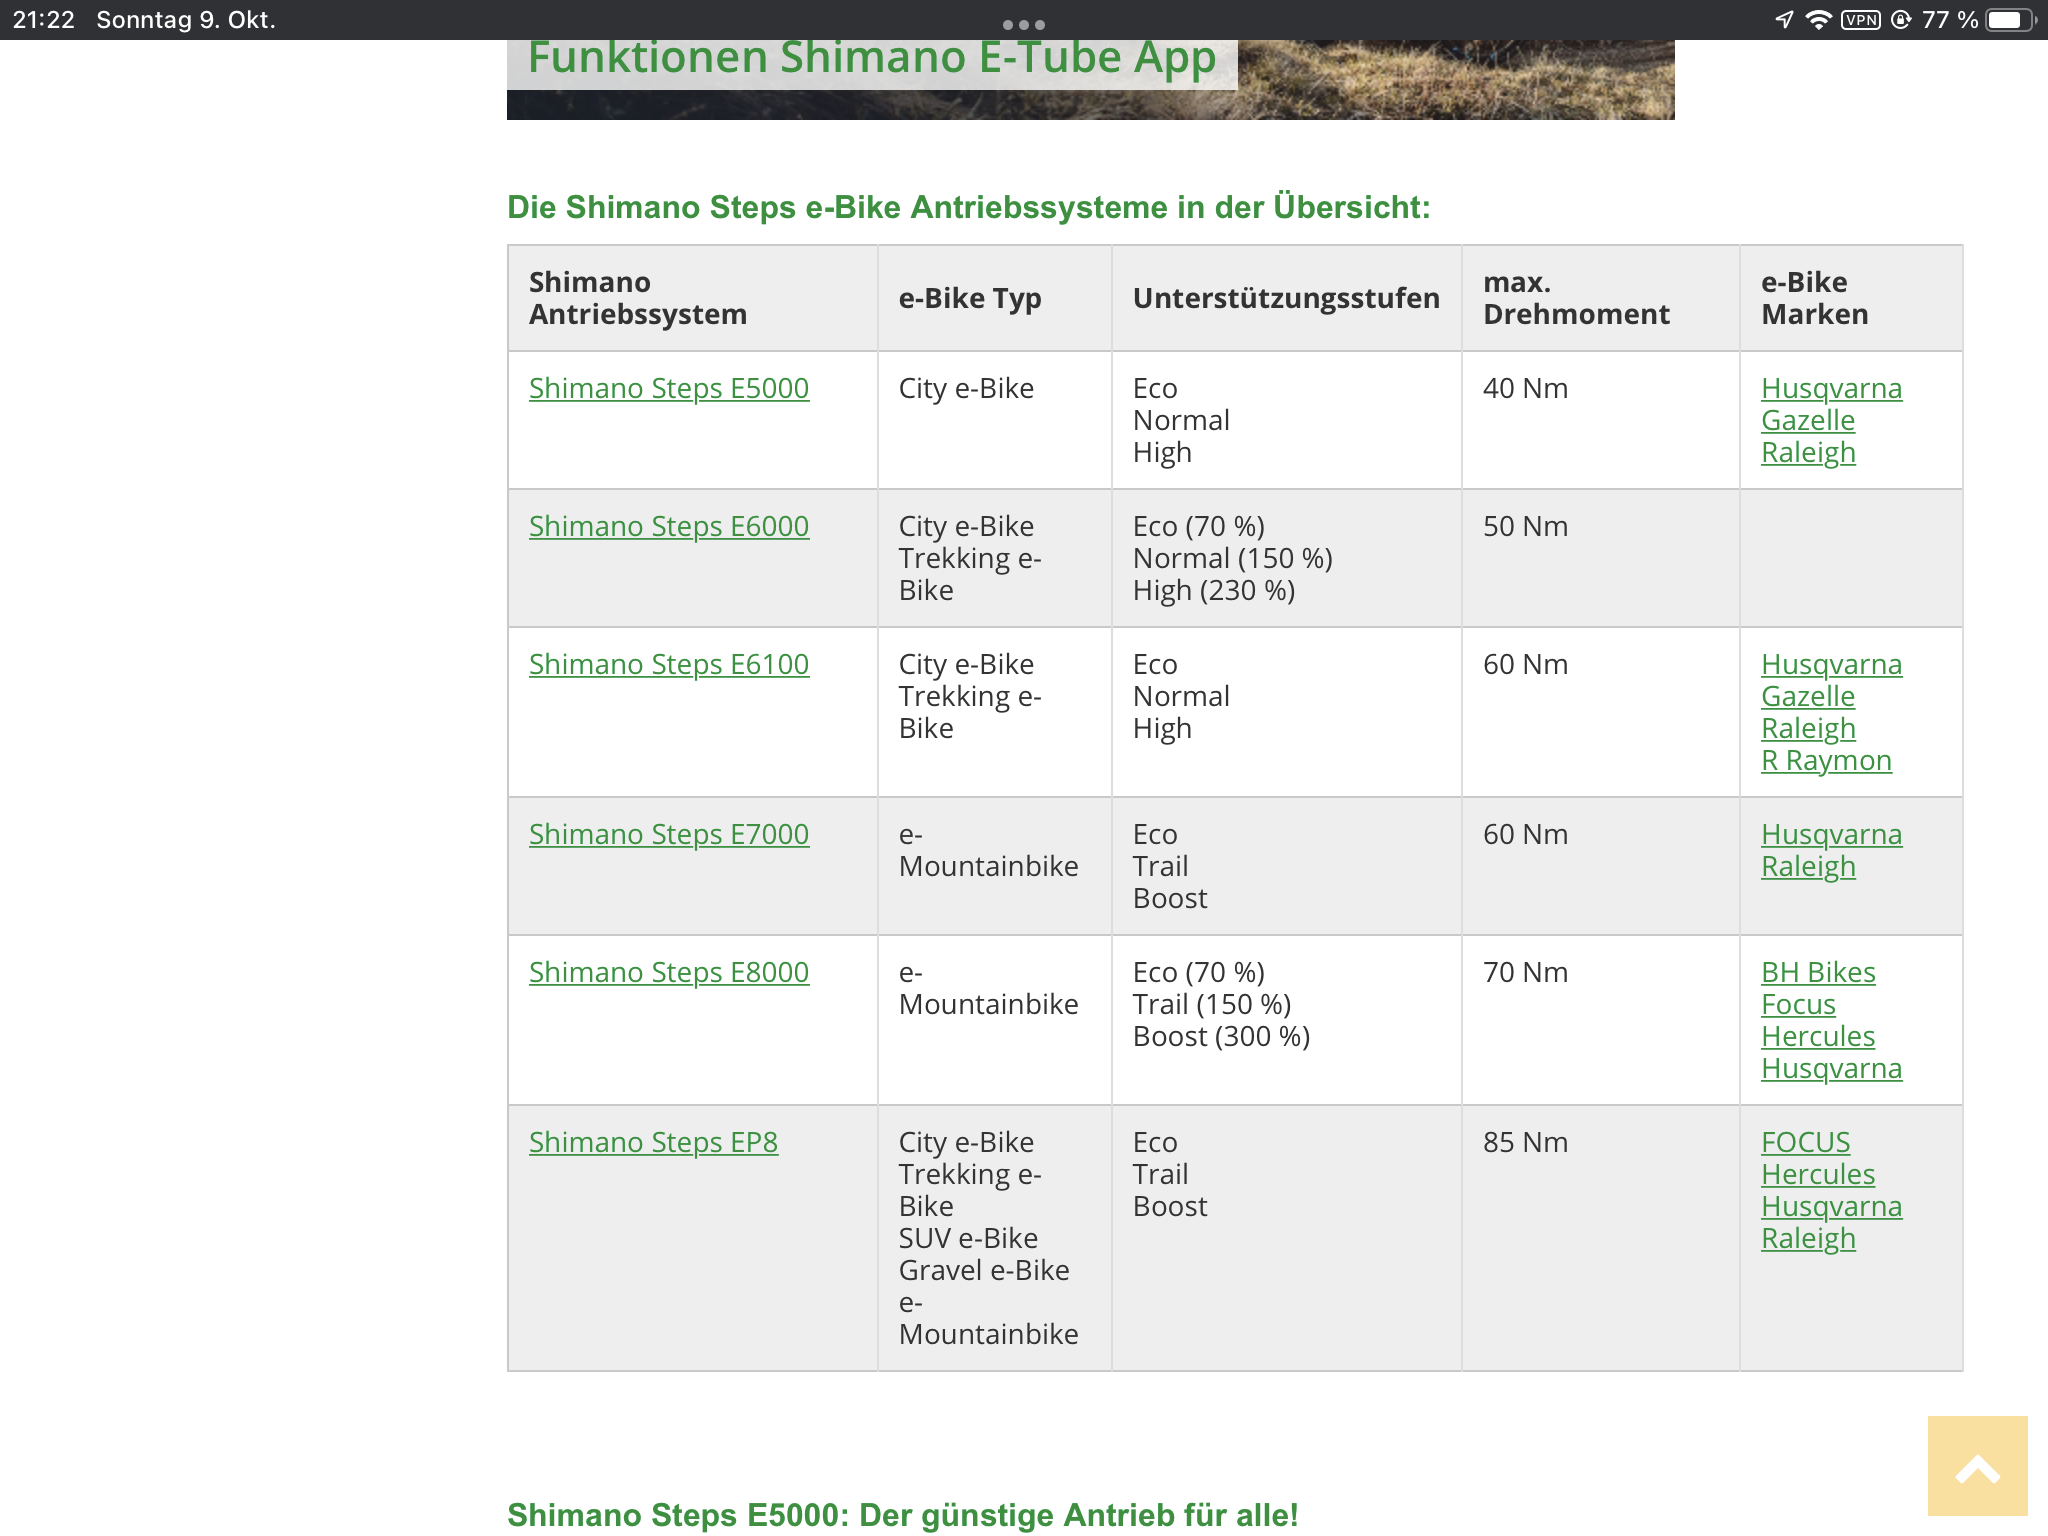Image resolution: width=2048 pixels, height=1536 pixels.
Task: Tap the Wi-Fi status icon
Action: (x=1818, y=20)
